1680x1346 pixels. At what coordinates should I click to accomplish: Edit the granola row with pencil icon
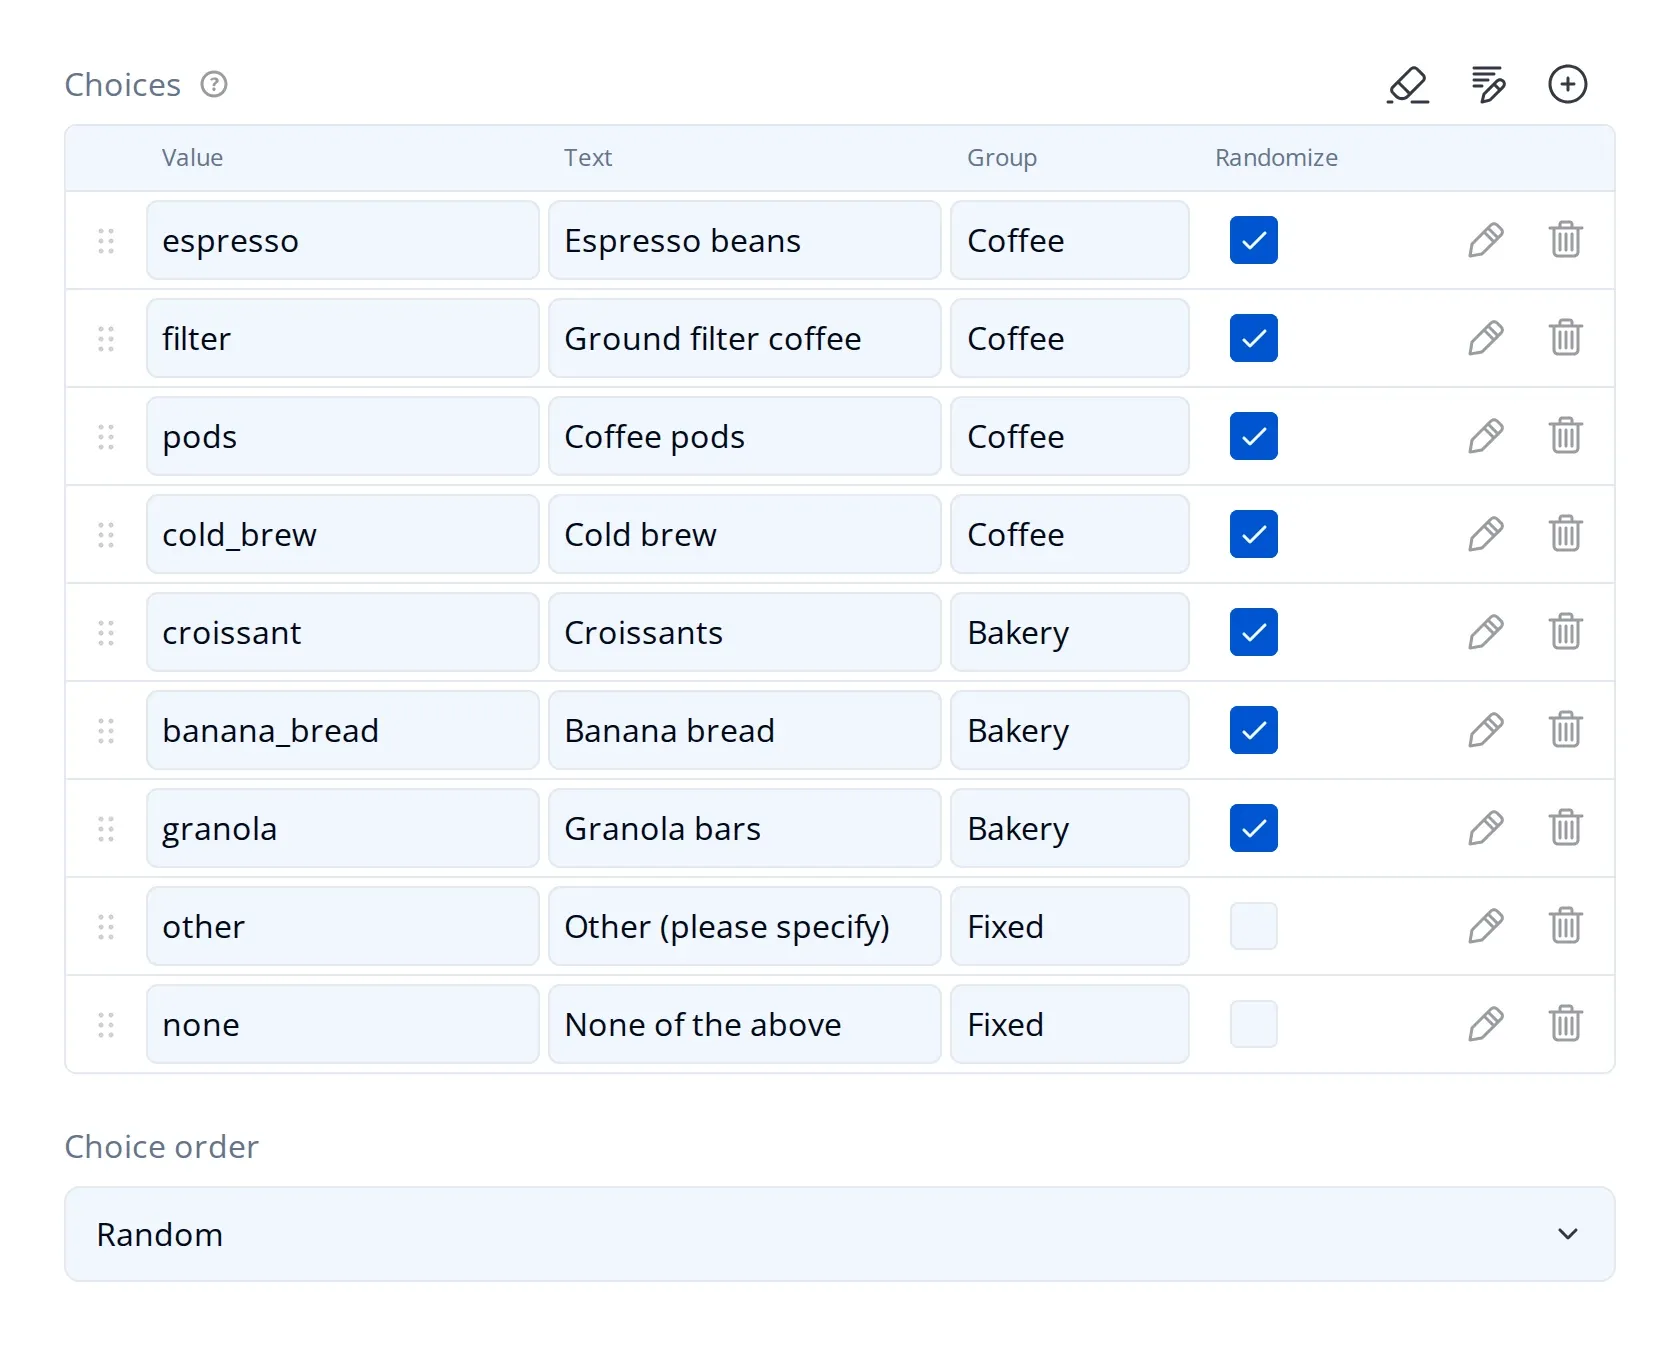[1486, 828]
